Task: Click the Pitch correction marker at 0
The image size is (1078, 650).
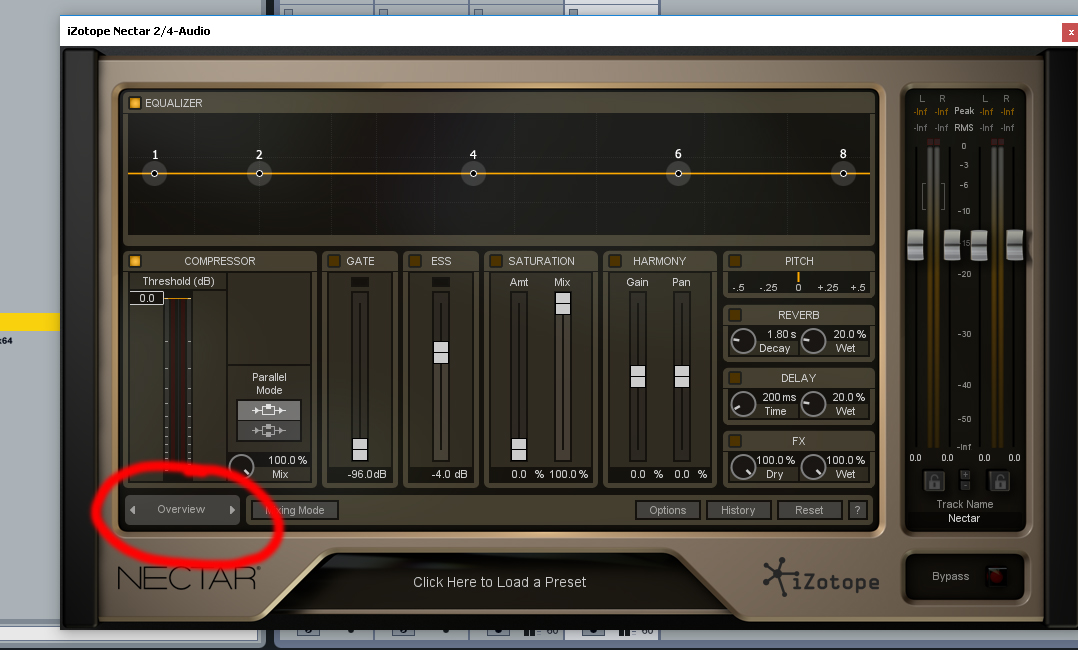Action: tap(798, 277)
